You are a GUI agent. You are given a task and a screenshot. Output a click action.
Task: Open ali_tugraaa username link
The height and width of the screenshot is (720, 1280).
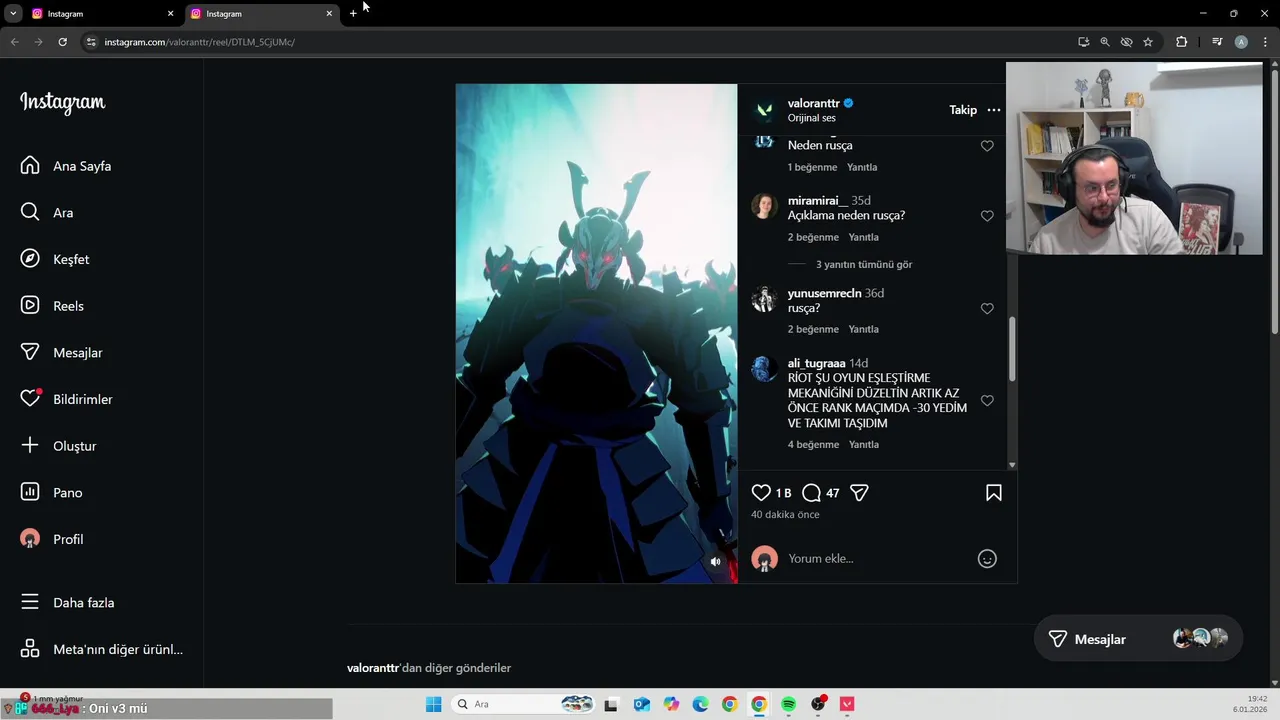(x=816, y=363)
